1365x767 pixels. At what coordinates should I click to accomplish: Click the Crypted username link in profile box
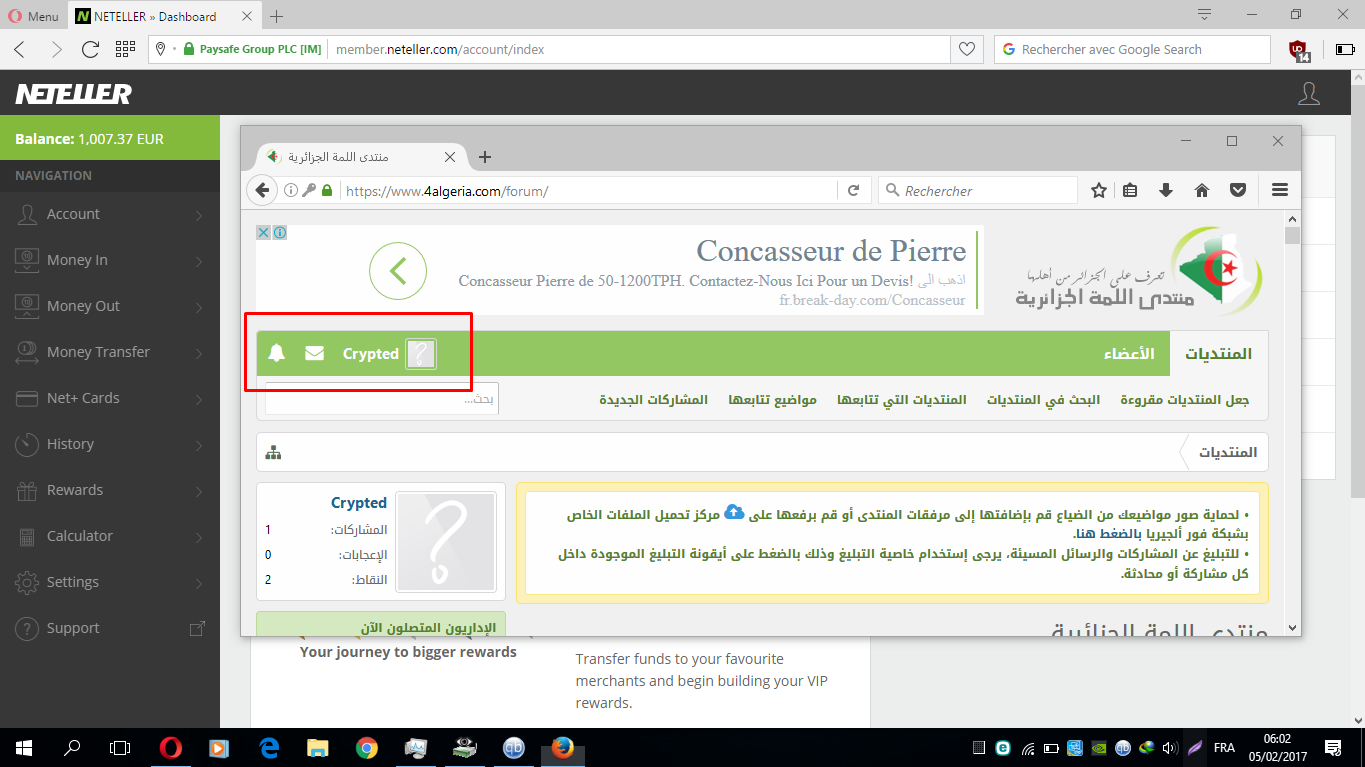coord(358,503)
